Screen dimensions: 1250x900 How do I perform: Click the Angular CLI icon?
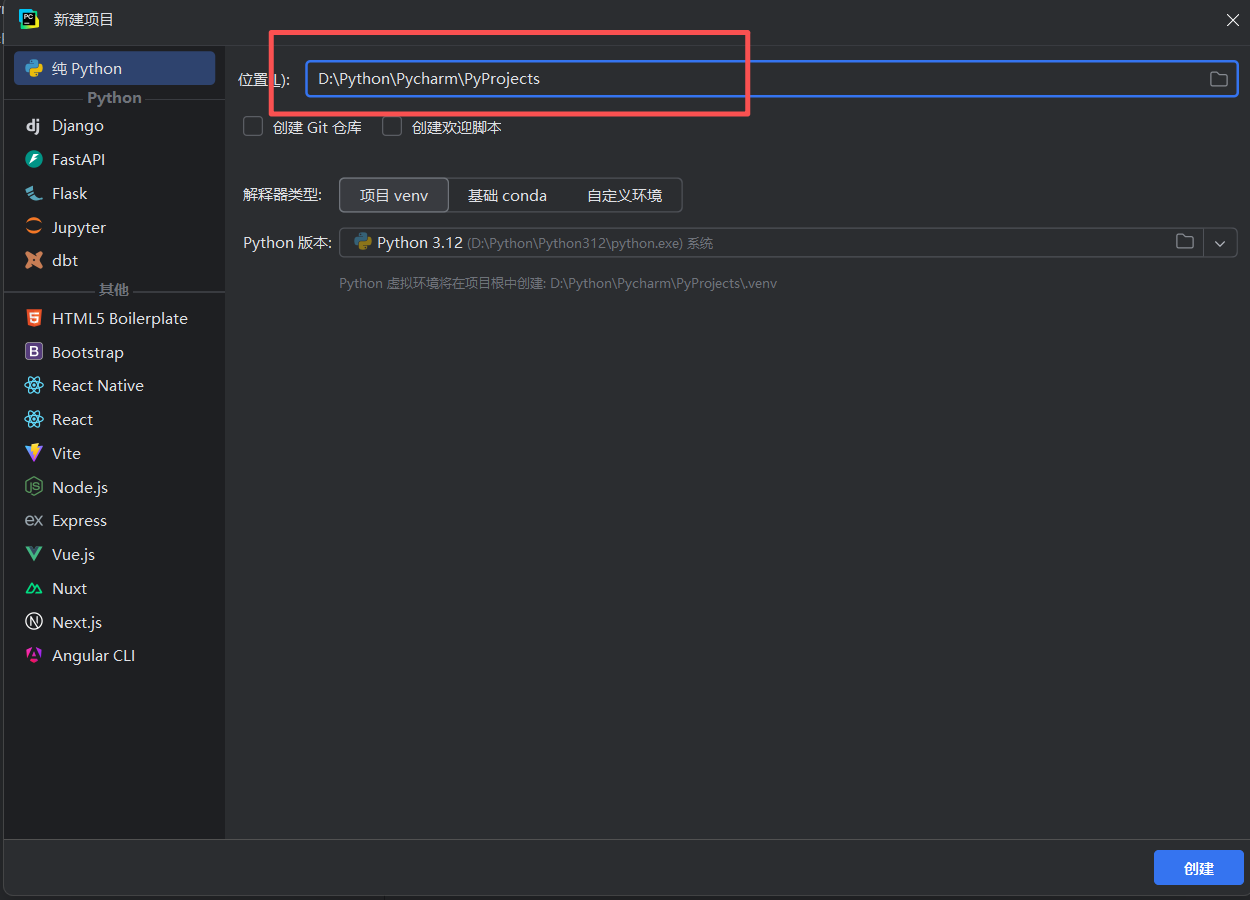(x=34, y=655)
